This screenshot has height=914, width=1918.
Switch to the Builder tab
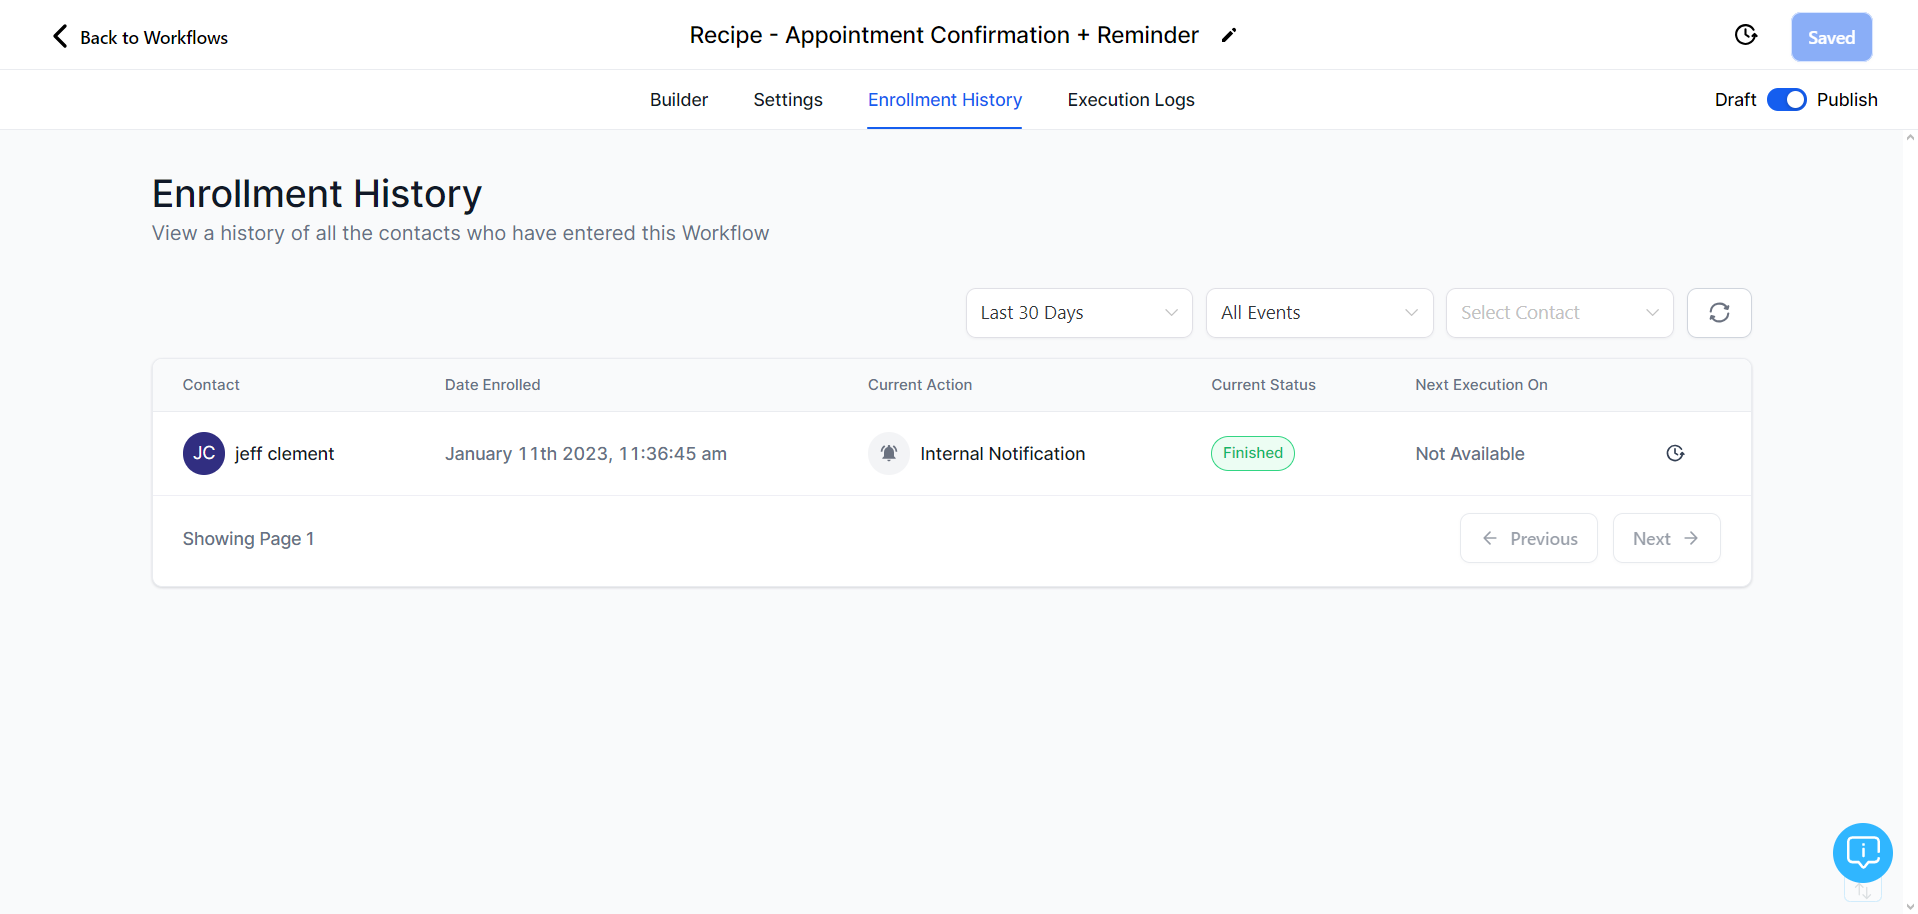pyautogui.click(x=679, y=100)
